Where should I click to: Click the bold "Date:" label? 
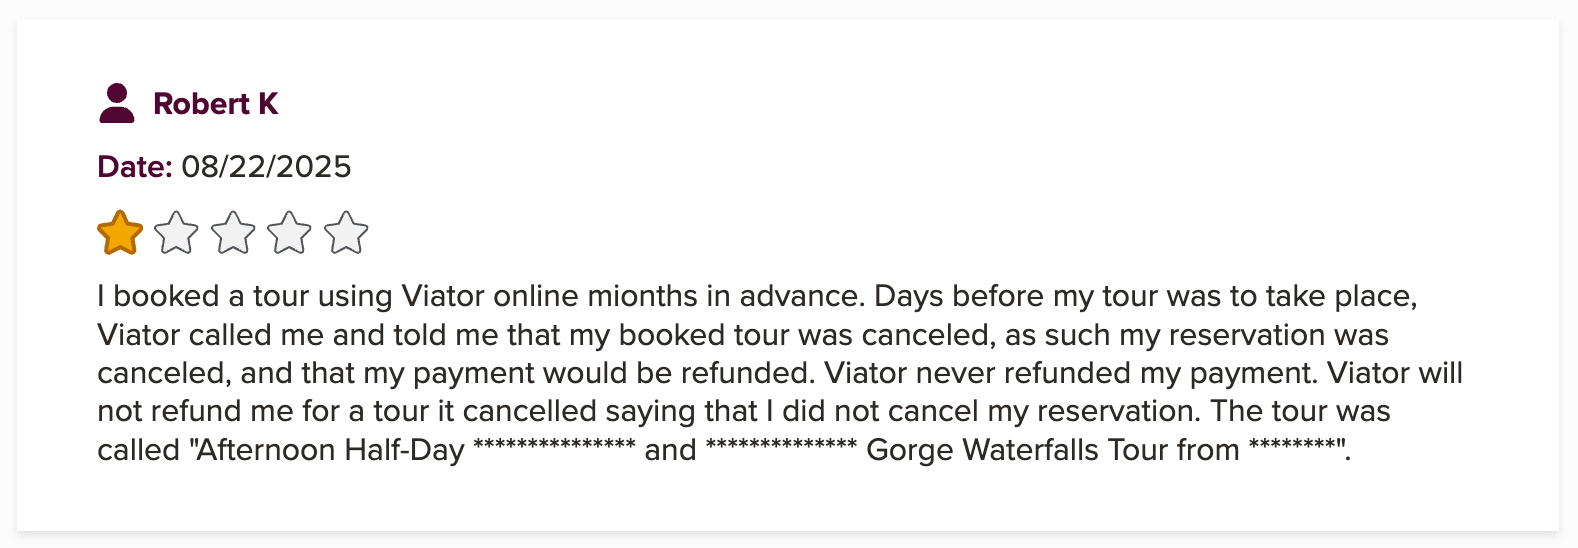tap(135, 166)
